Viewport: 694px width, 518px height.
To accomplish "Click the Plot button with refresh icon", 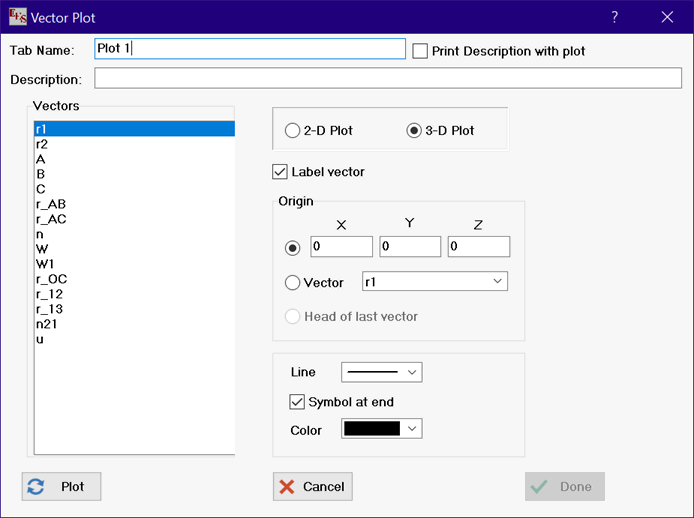I will point(61,487).
